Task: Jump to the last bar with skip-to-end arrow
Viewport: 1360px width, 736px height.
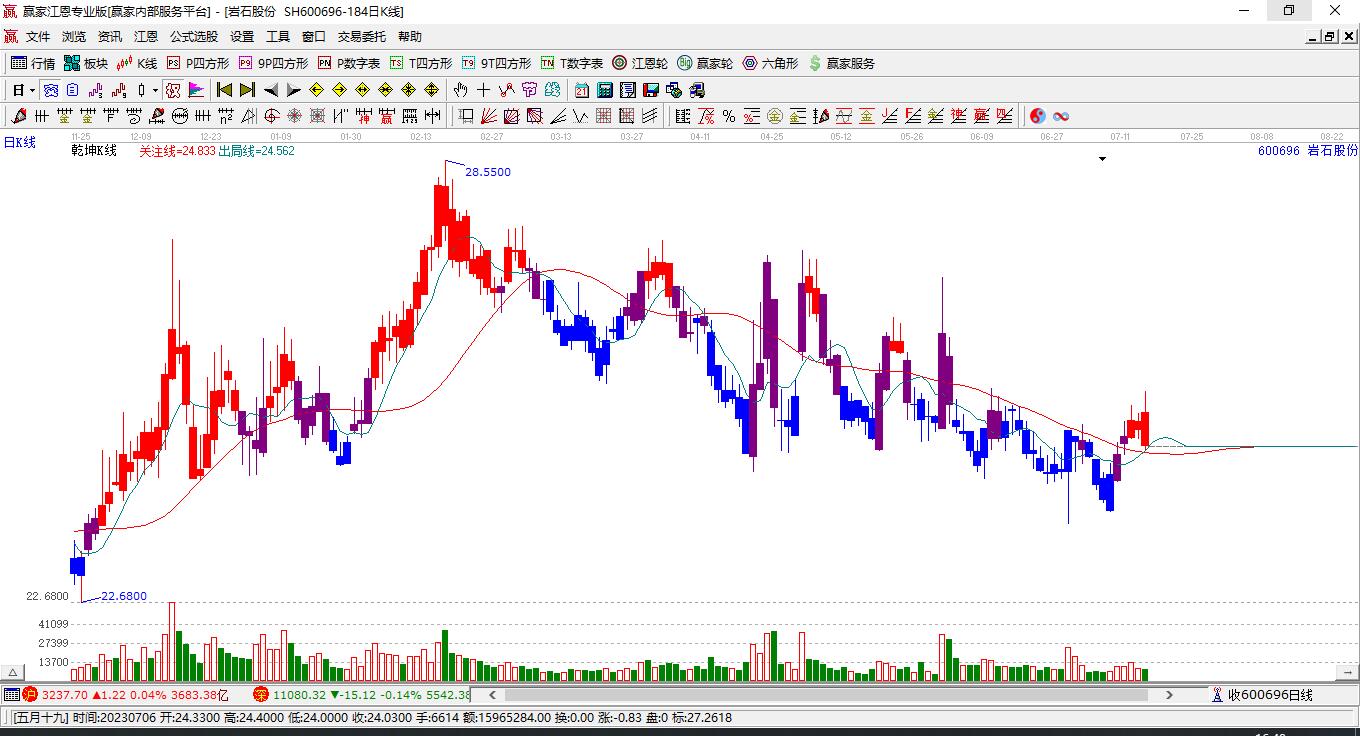Action: pos(247,90)
